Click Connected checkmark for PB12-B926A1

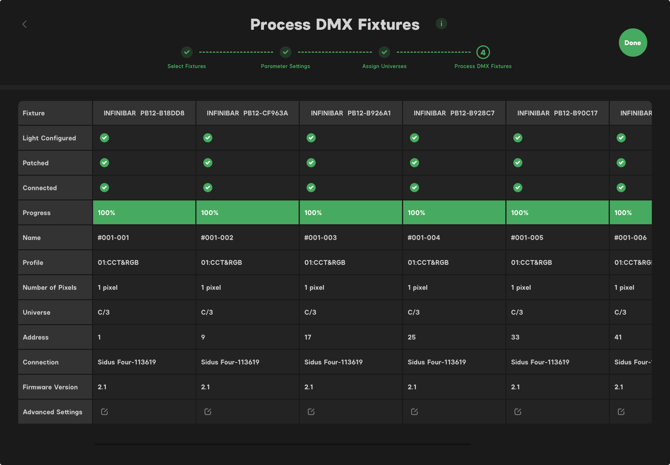(311, 187)
